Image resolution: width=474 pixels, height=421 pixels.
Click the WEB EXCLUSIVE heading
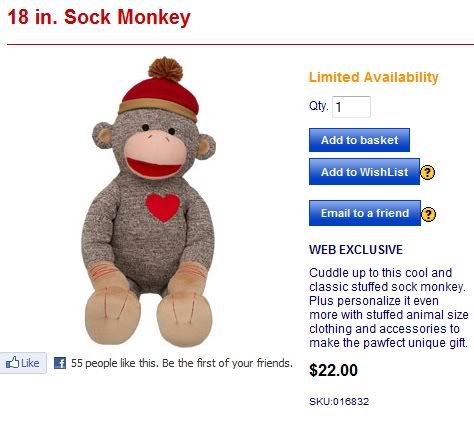click(356, 250)
